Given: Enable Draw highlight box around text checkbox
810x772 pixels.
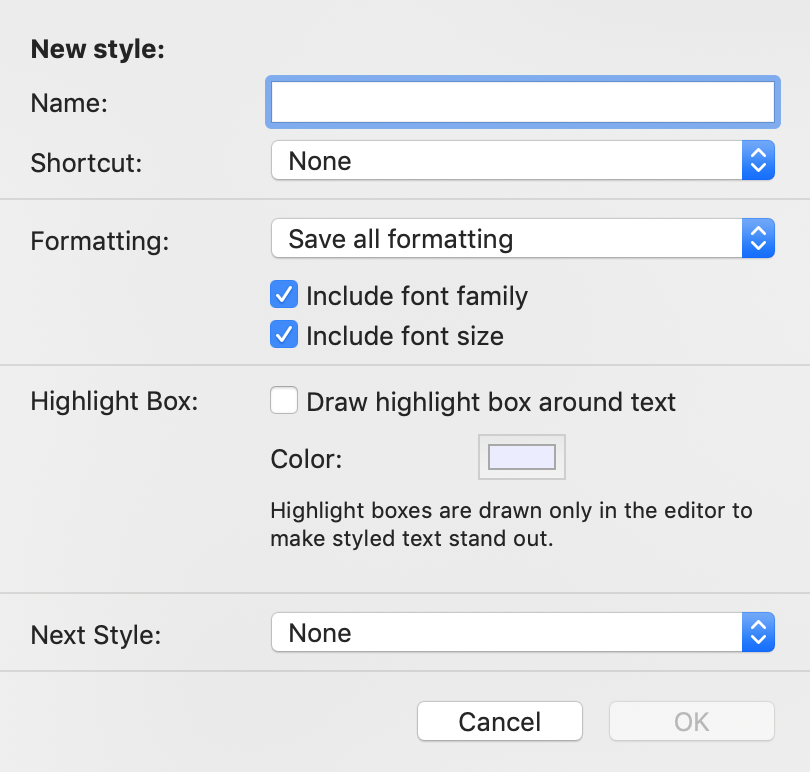Looking at the screenshot, I should point(284,400).
